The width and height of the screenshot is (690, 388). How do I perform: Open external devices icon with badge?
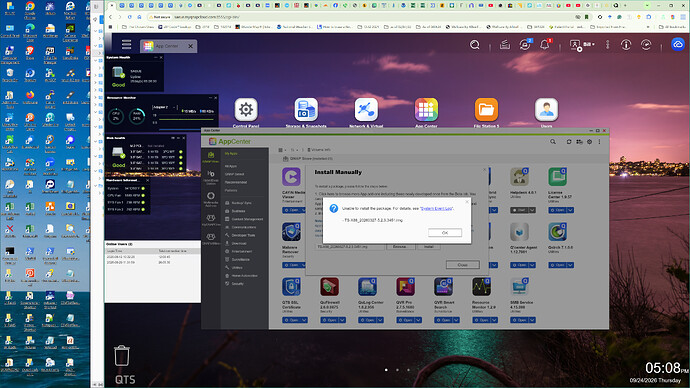coord(525,45)
